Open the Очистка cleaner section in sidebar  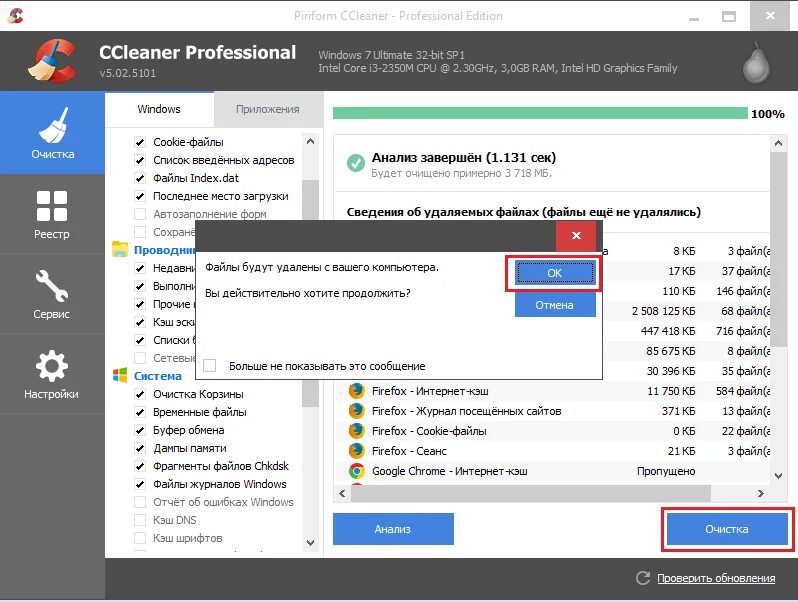pos(52,133)
